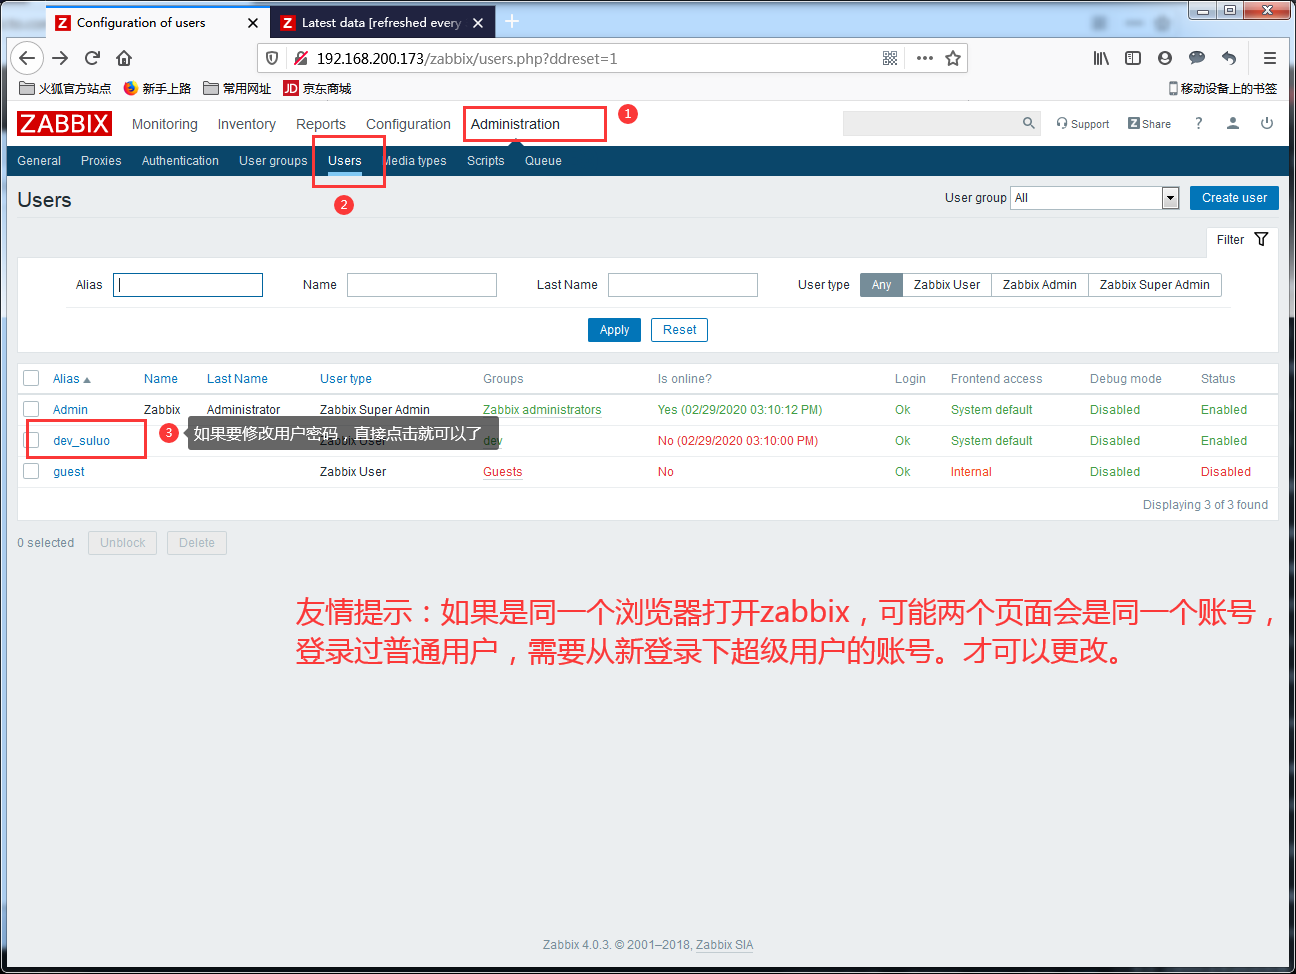Open the Inventory menu
The height and width of the screenshot is (974, 1296).
pos(246,124)
